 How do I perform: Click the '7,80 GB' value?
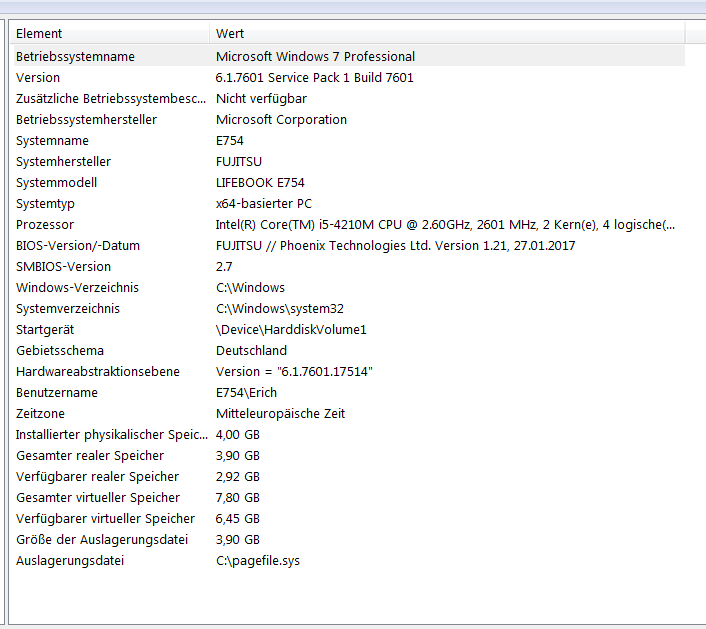click(238, 498)
